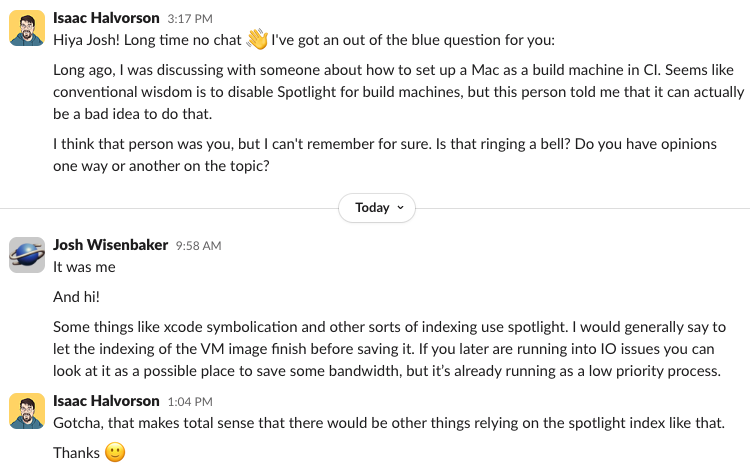Click the 1:04 PM timestamp
This screenshot has height=471, width=750.
tap(190, 402)
